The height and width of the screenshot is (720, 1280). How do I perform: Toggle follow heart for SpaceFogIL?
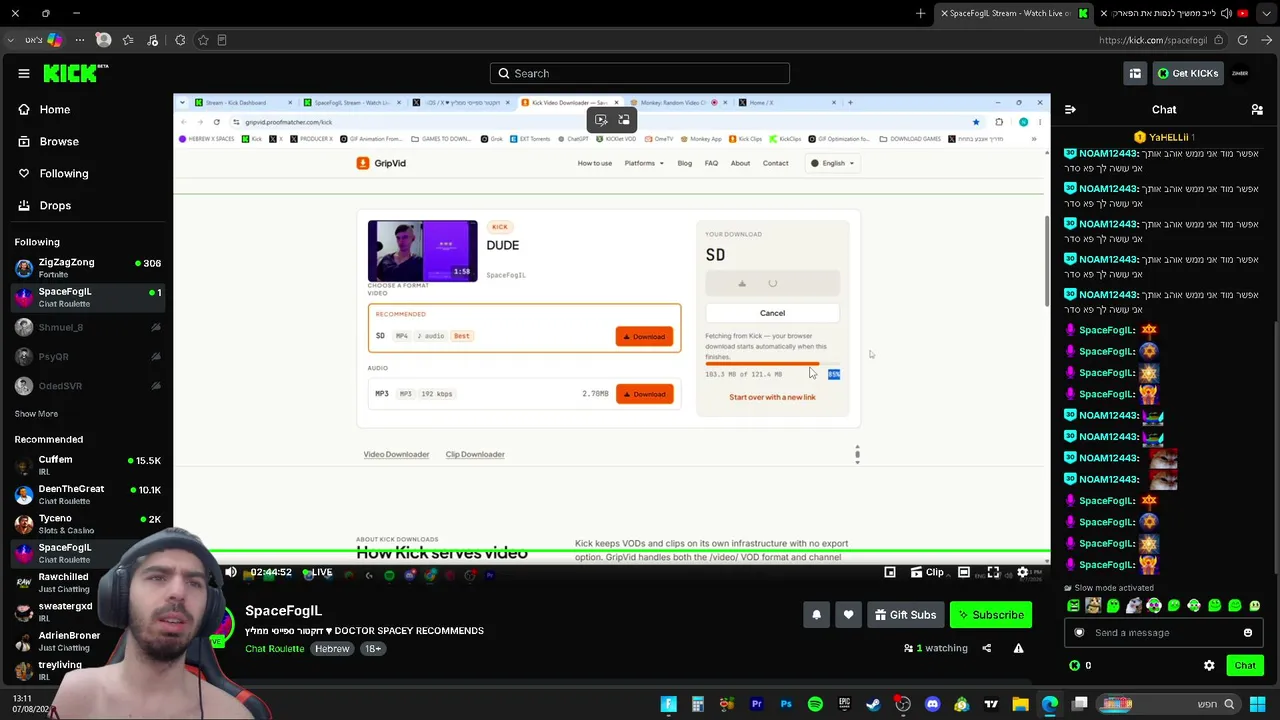click(x=848, y=615)
